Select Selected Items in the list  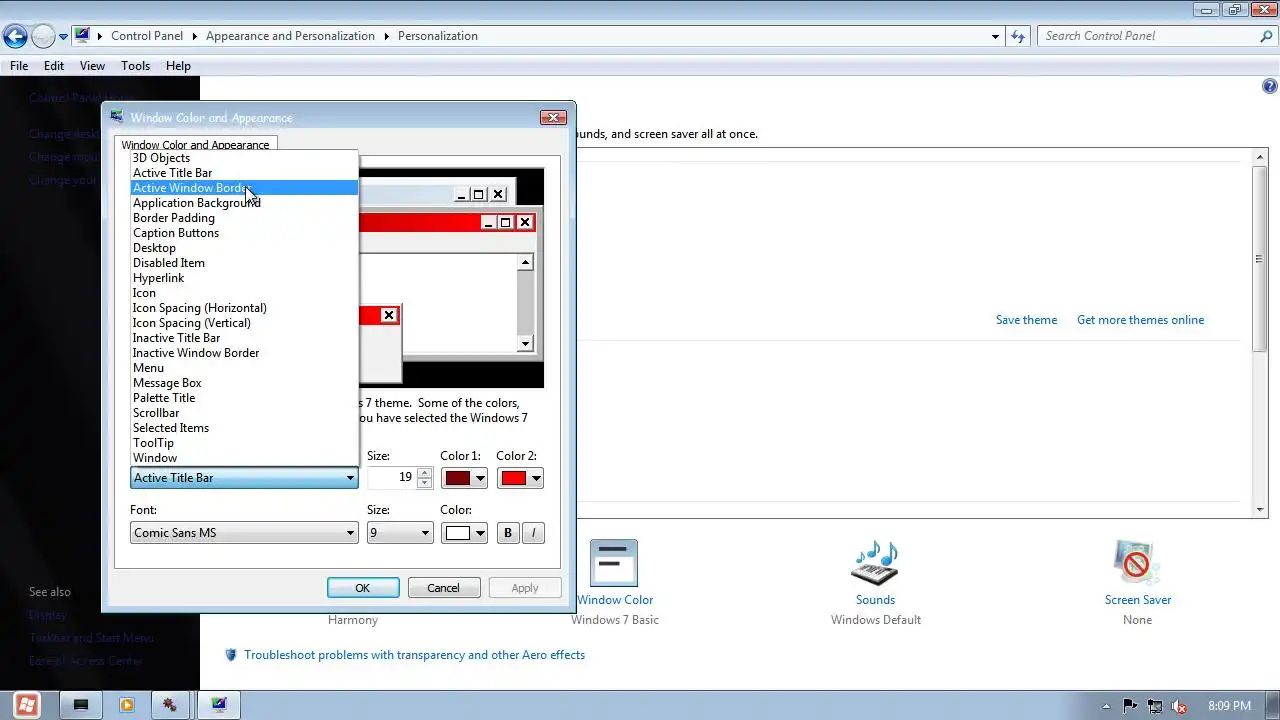[243, 428]
